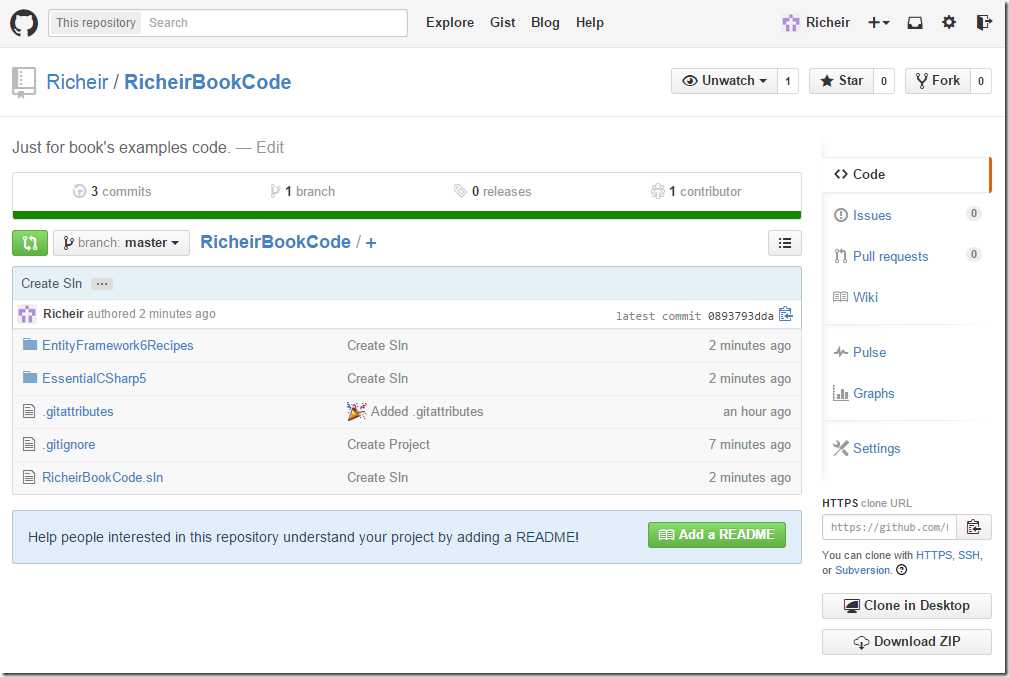Expand the commit message ellipsis button
Viewport: 1009px width, 677px height.
[x=102, y=284]
